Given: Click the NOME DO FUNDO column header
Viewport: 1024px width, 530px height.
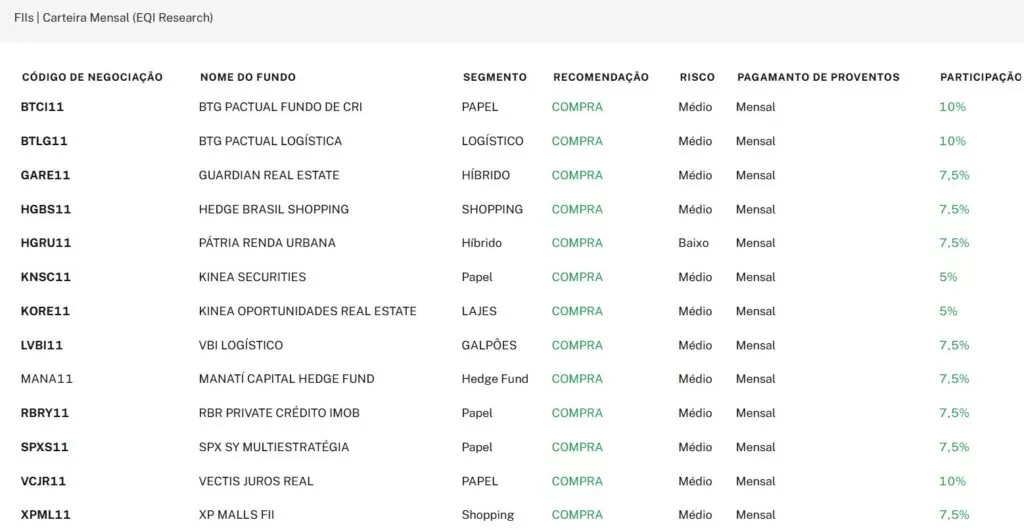Looking at the screenshot, I should (x=248, y=77).
